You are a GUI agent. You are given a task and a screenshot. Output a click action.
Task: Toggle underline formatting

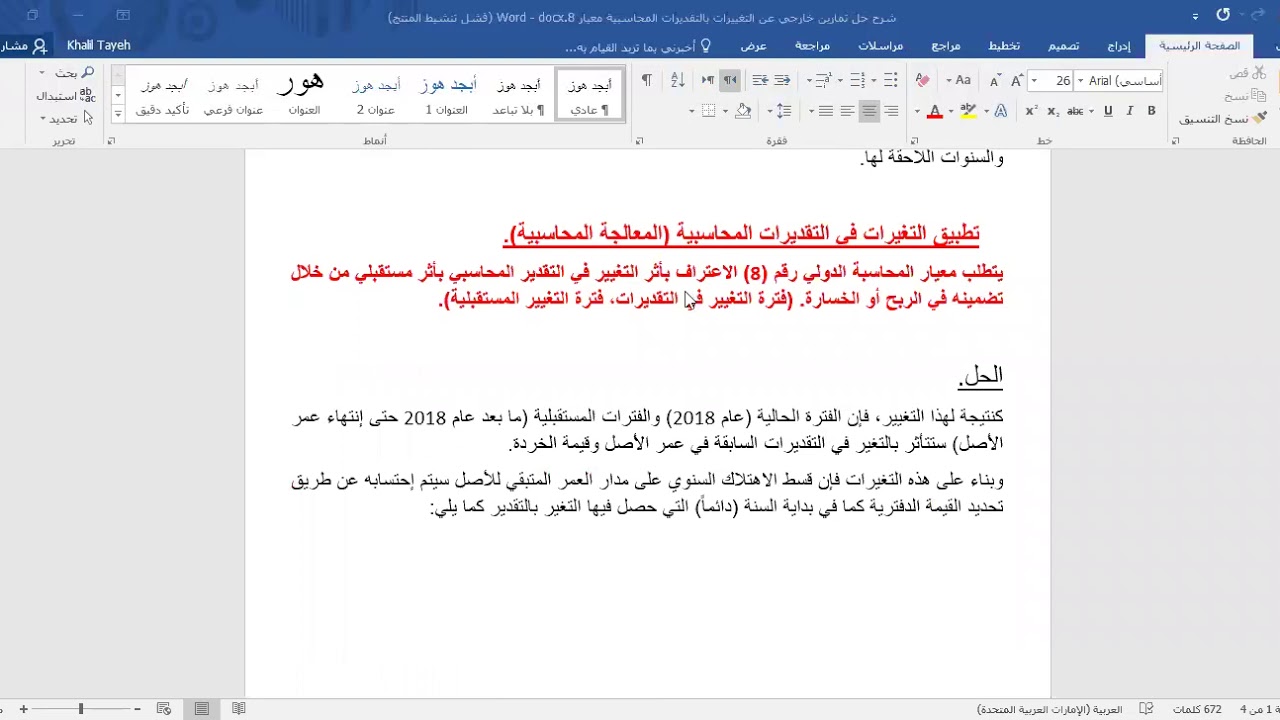click(1108, 111)
